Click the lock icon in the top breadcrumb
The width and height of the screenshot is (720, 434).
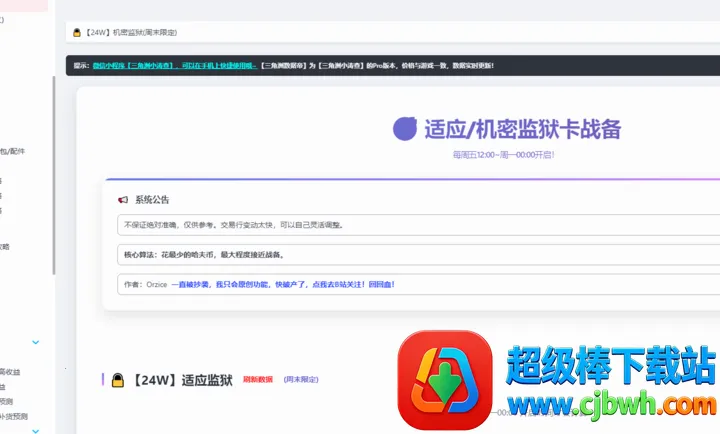pyautogui.click(x=75, y=32)
